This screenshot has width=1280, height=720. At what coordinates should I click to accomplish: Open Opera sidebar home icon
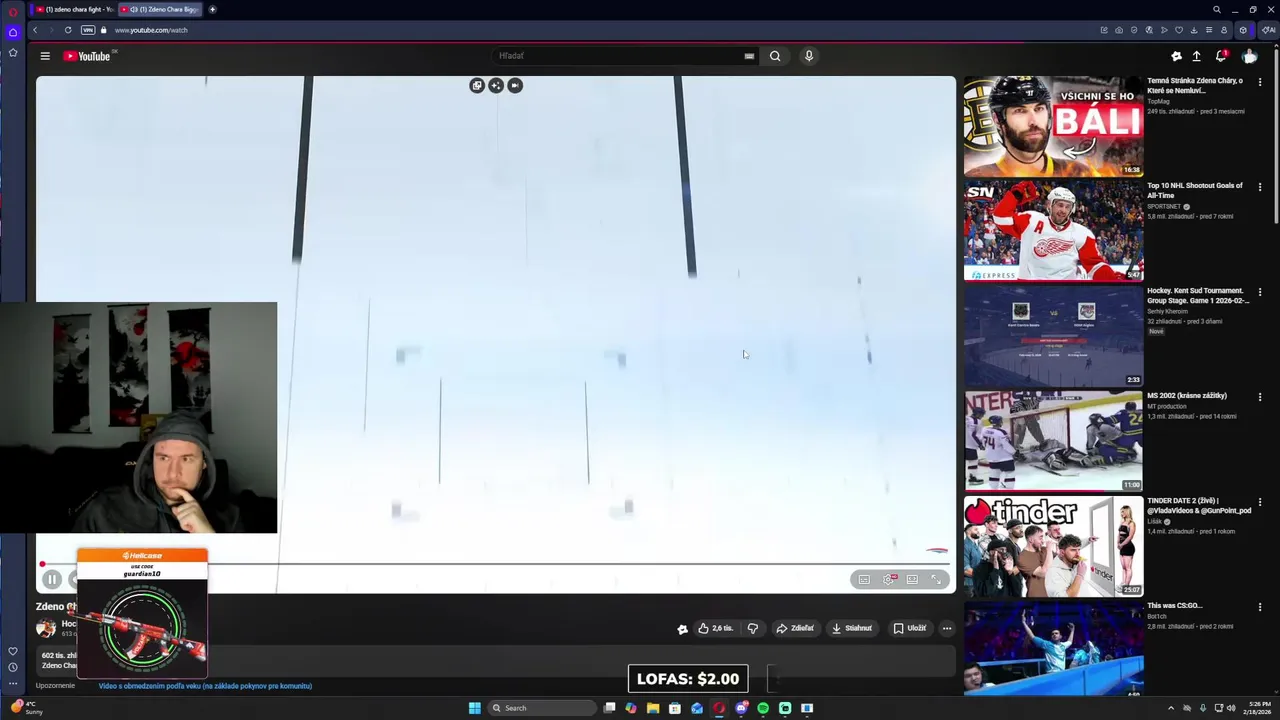pyautogui.click(x=12, y=32)
